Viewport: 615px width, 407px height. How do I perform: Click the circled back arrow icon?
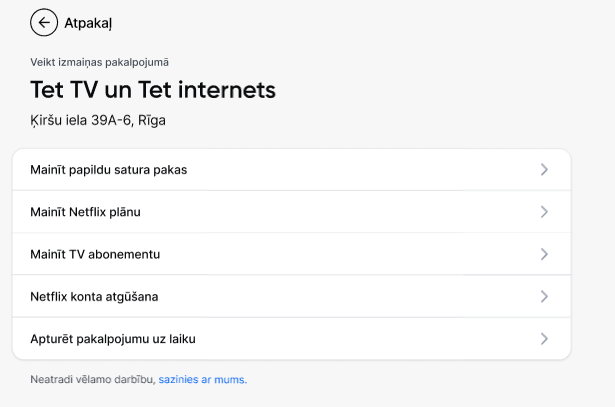pyautogui.click(x=44, y=22)
